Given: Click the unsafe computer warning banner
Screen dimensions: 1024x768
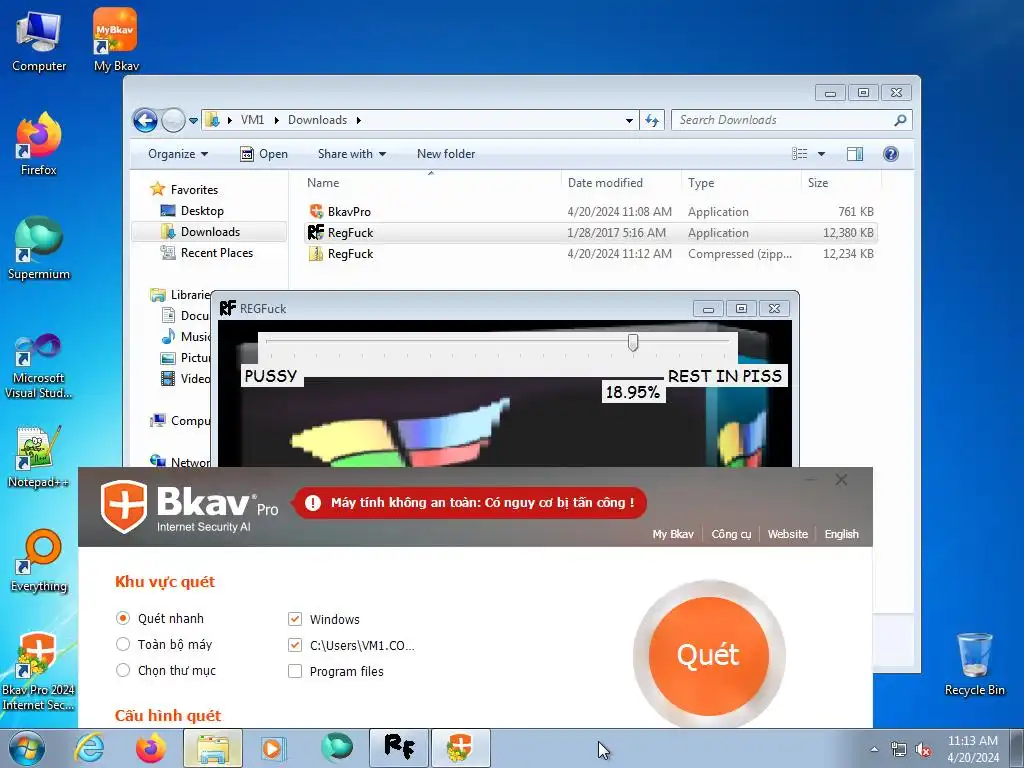Looking at the screenshot, I should [470, 503].
